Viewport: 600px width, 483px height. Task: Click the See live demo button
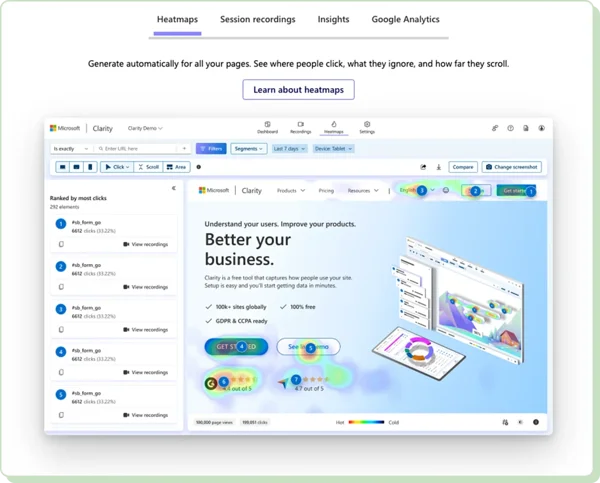(308, 346)
